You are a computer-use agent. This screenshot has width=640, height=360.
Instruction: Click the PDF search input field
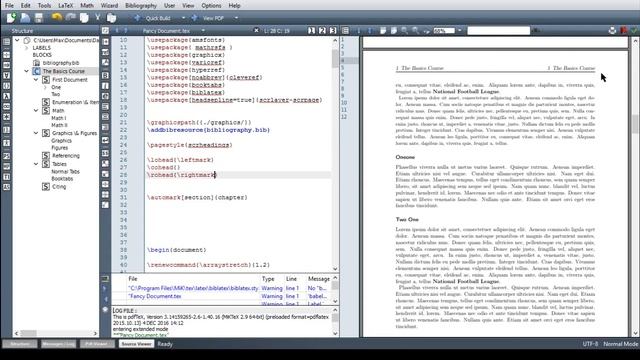point(498,31)
